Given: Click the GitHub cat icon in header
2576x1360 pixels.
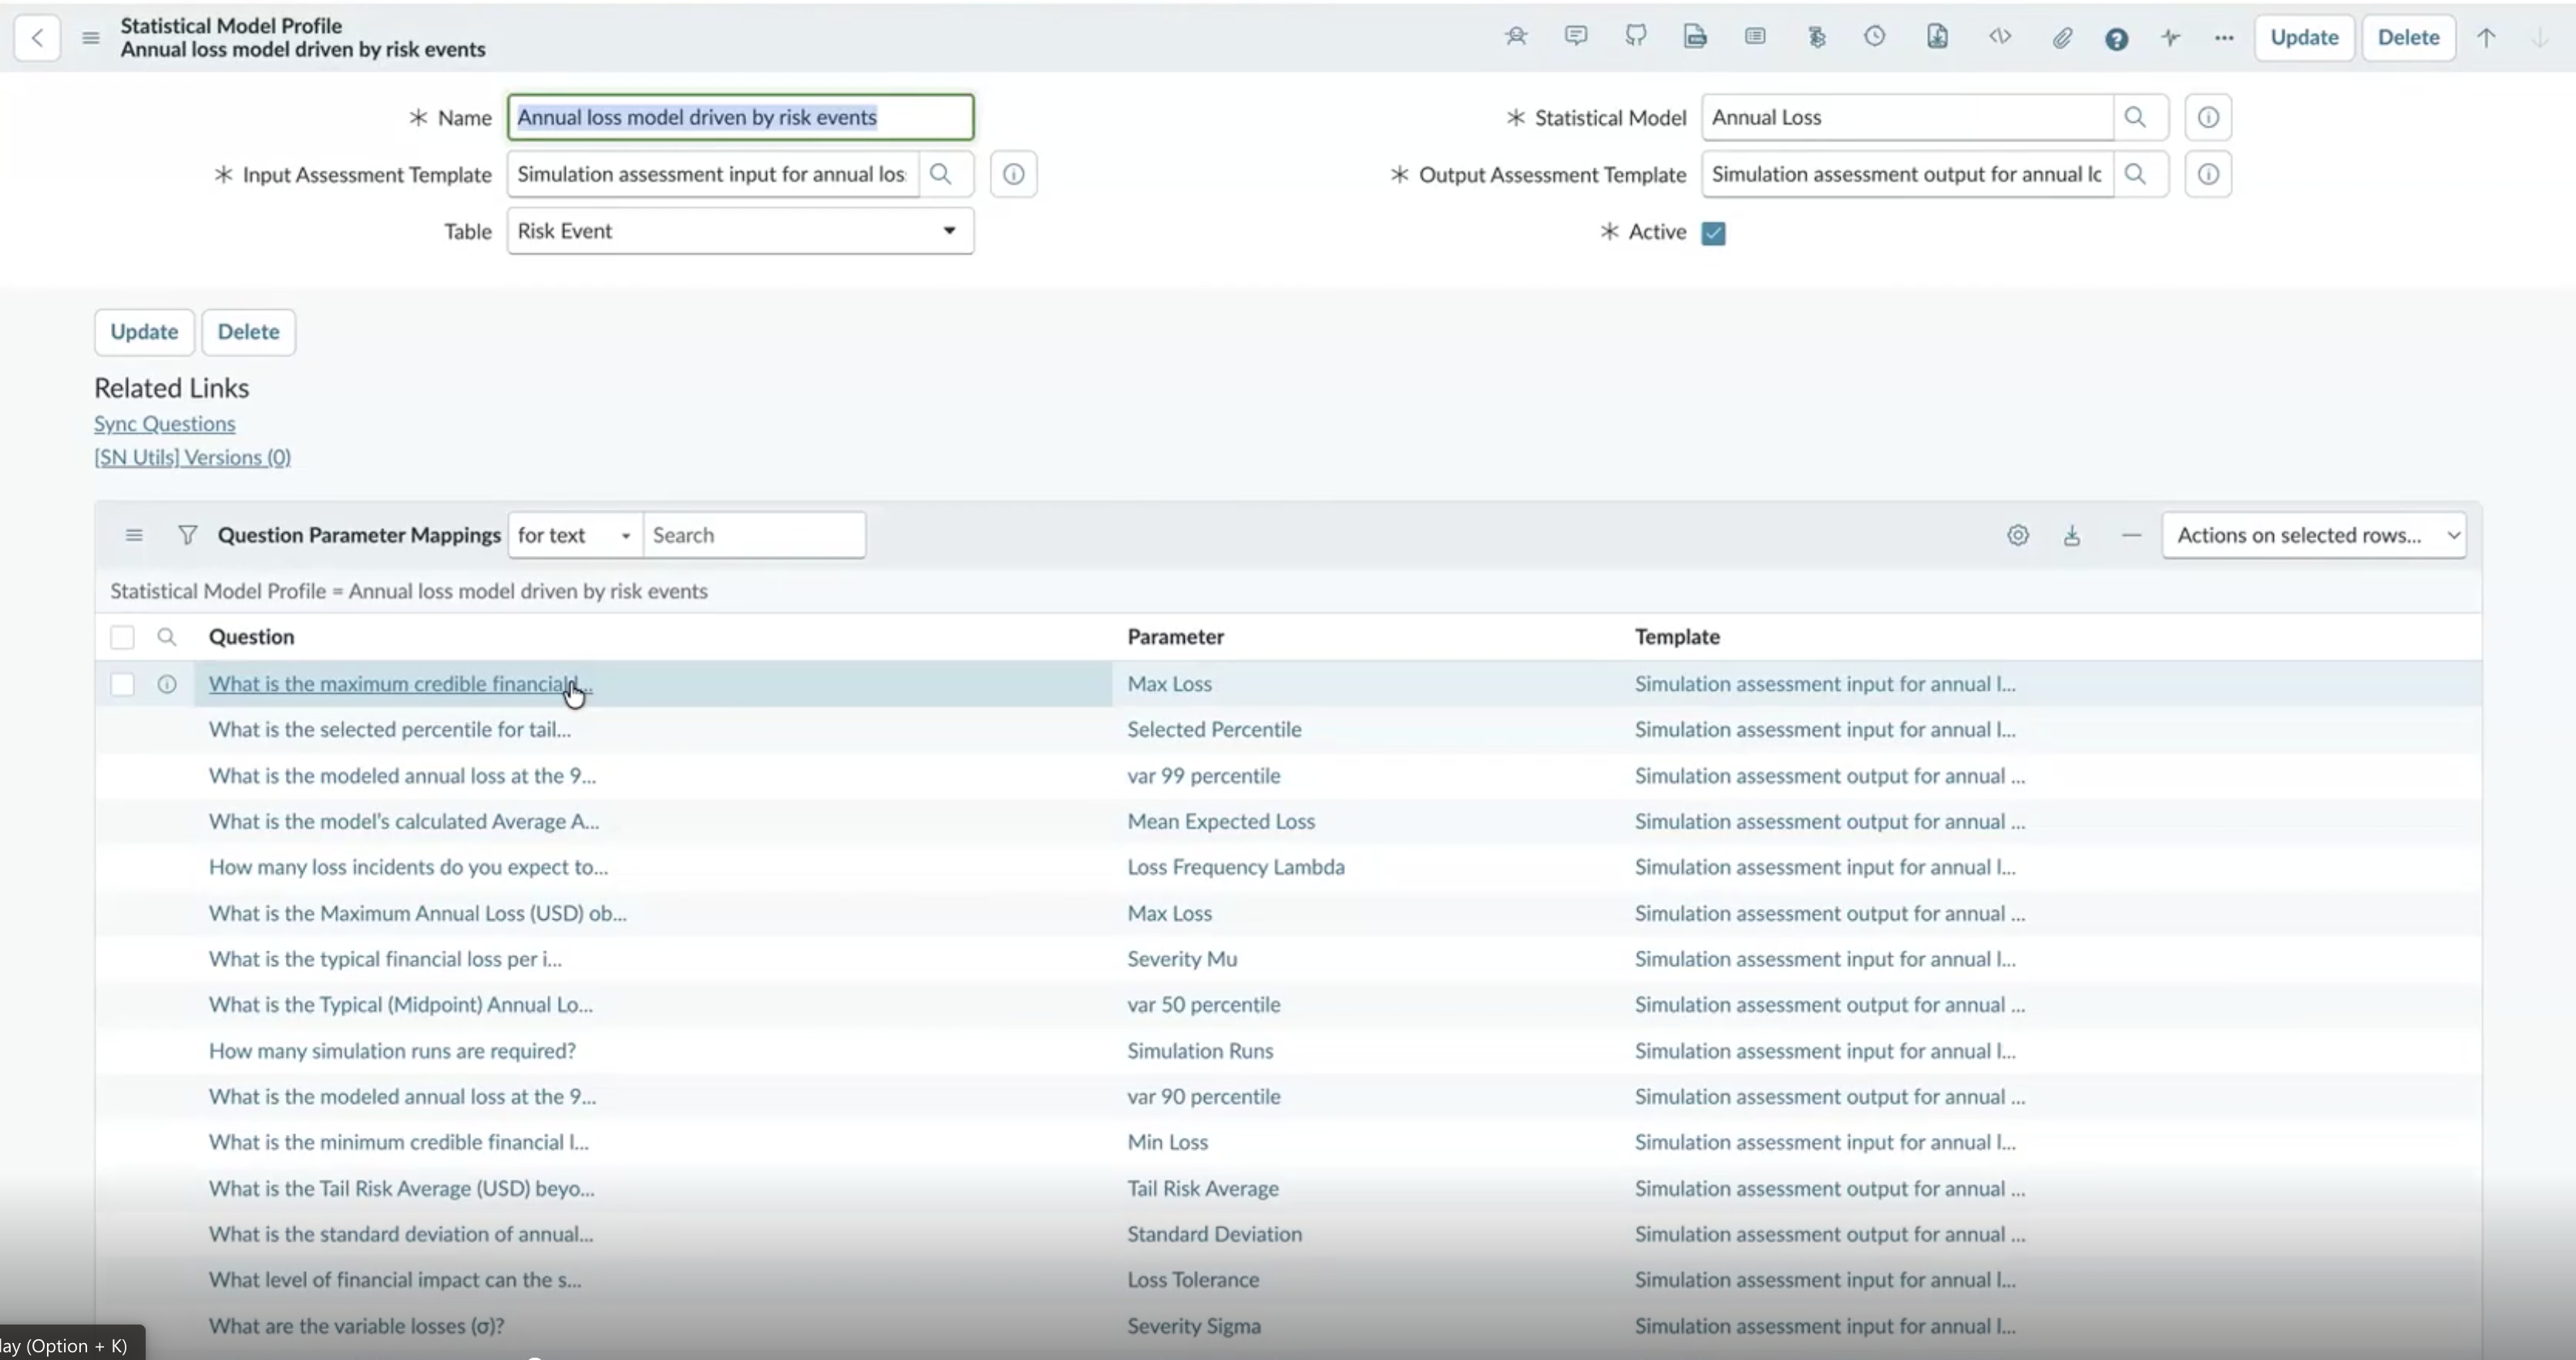Looking at the screenshot, I should pyautogui.click(x=1636, y=37).
